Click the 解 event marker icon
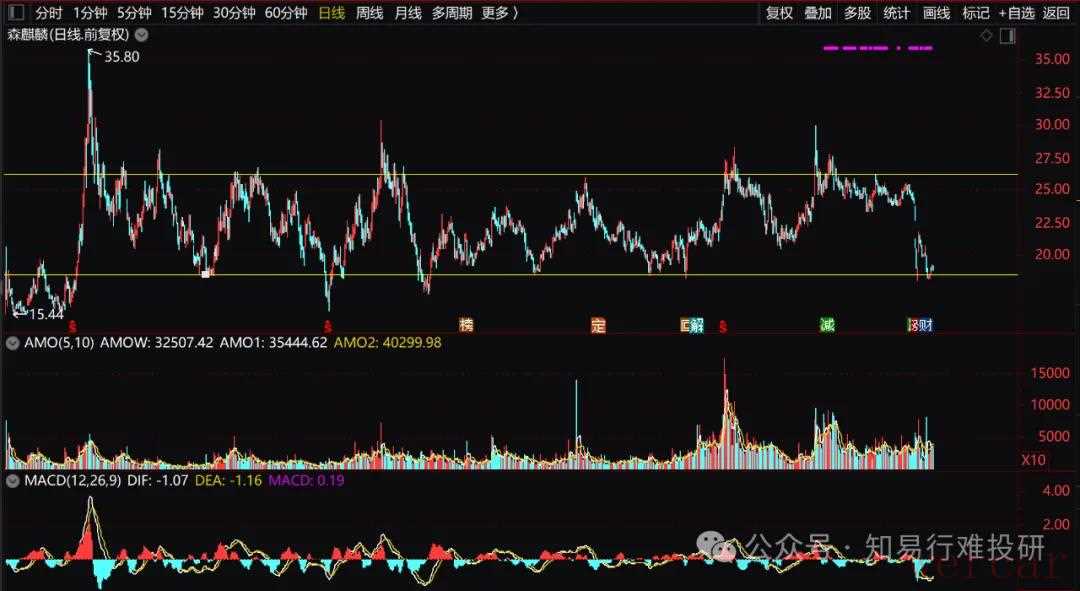This screenshot has width=1080, height=591. point(695,325)
